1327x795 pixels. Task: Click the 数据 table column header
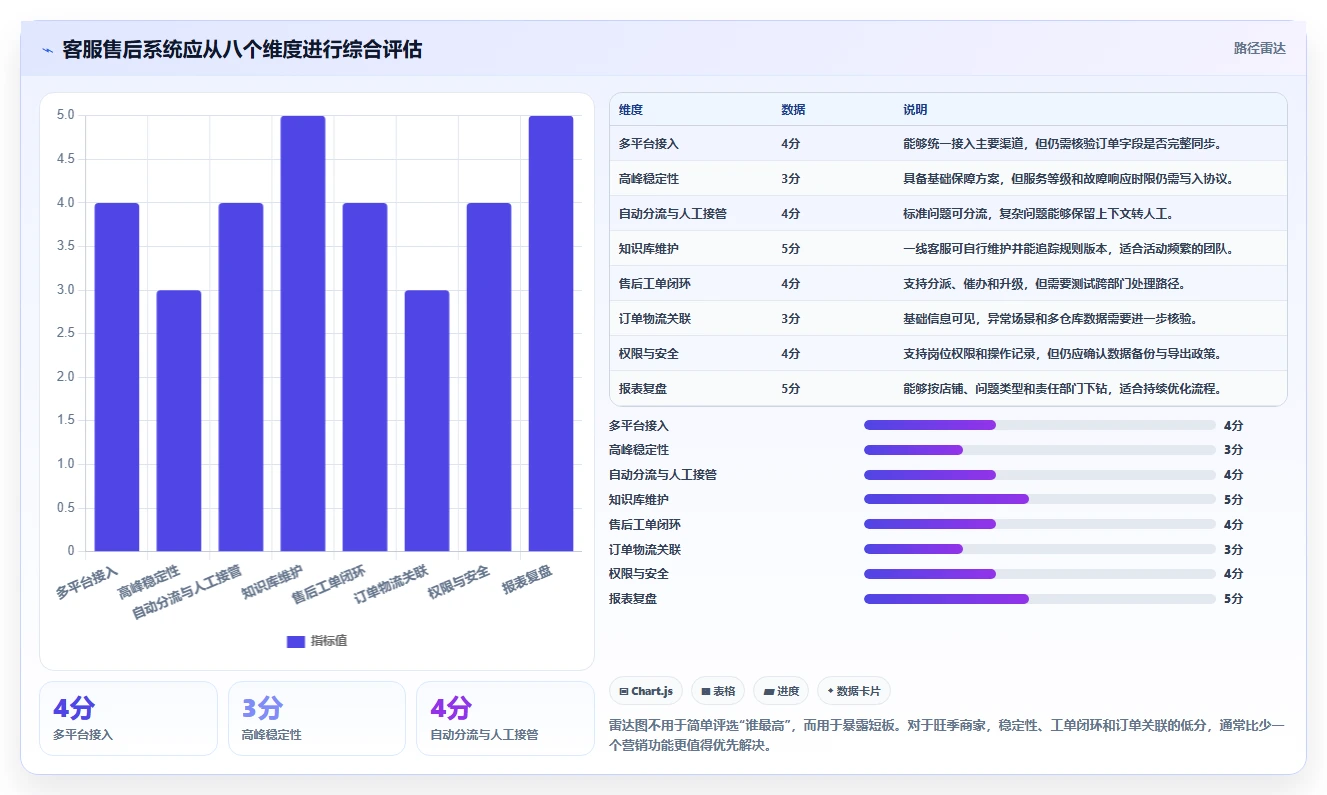[793, 109]
